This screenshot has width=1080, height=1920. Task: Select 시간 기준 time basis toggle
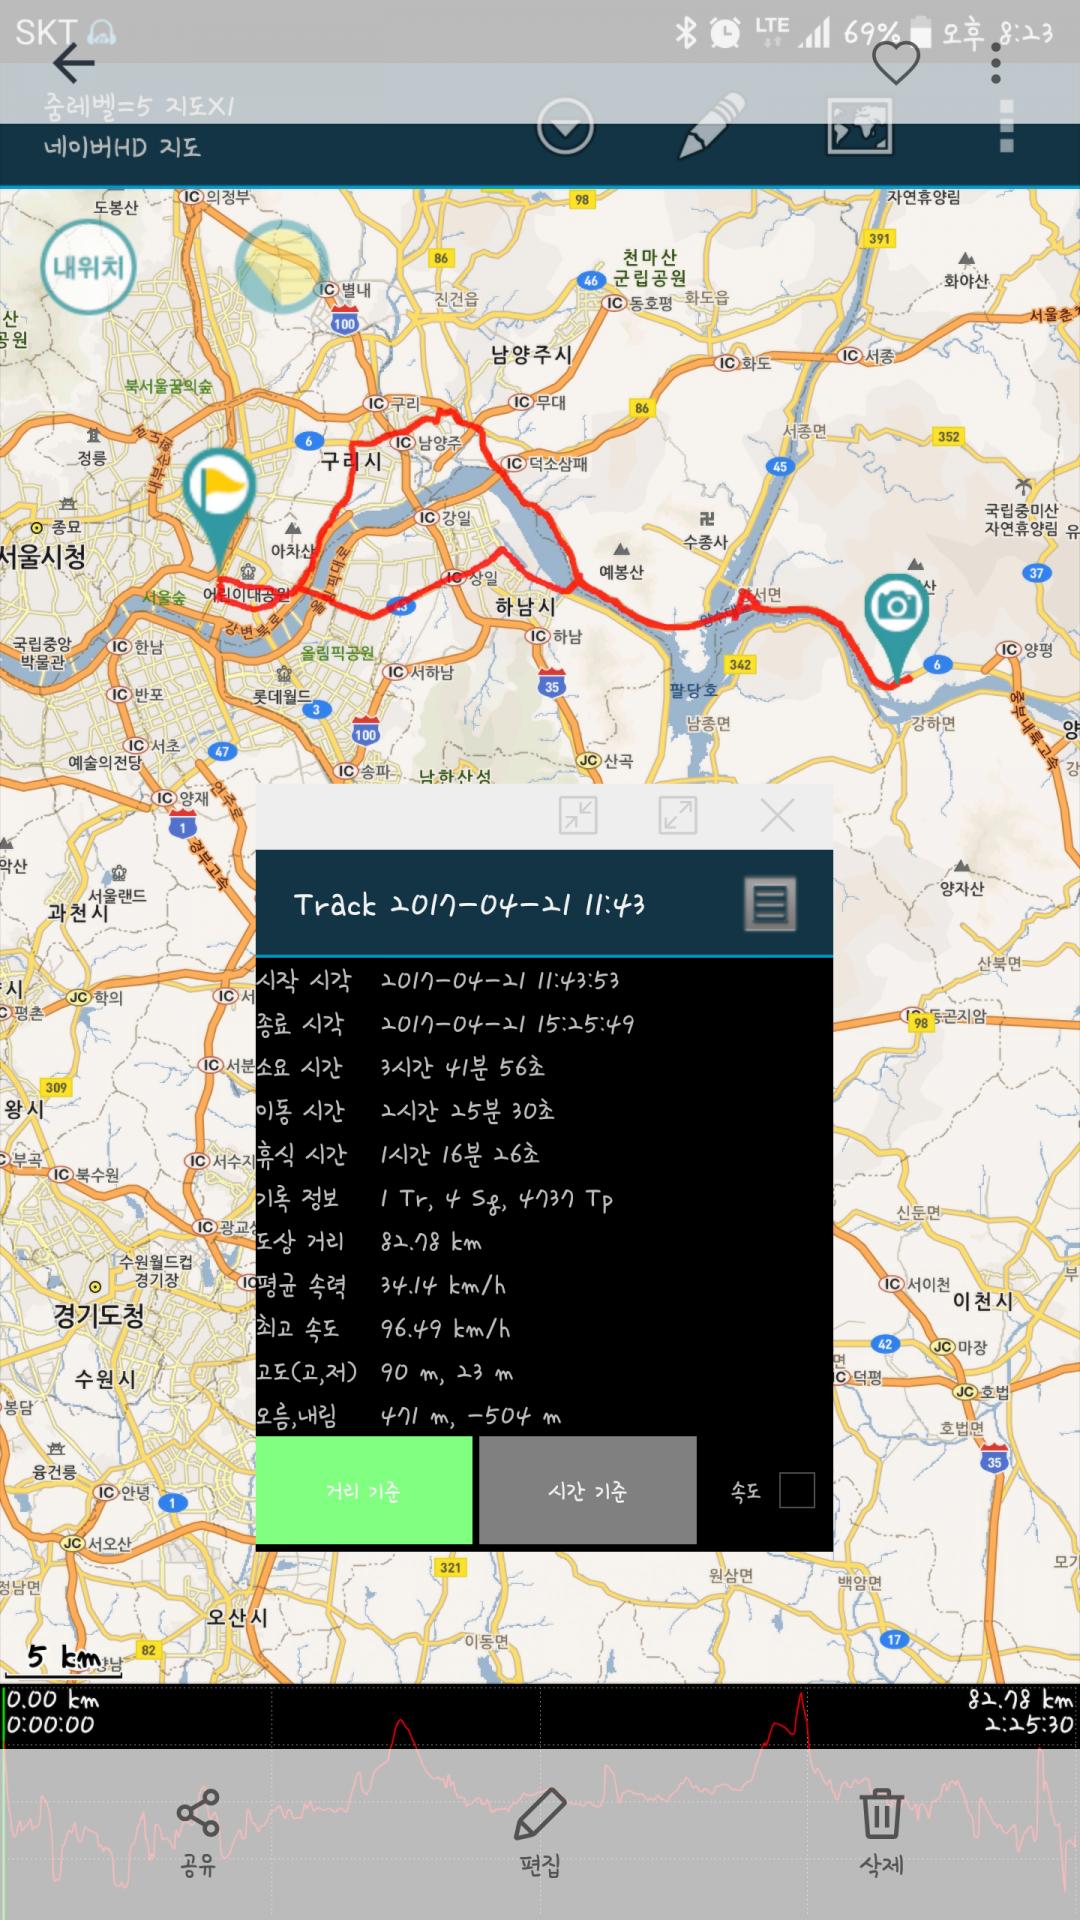[x=588, y=1490]
